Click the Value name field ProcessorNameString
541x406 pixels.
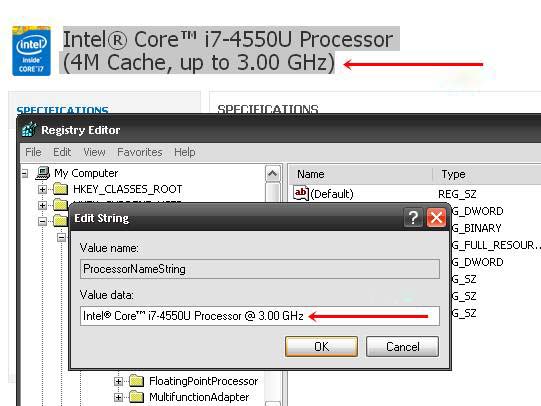(x=260, y=269)
